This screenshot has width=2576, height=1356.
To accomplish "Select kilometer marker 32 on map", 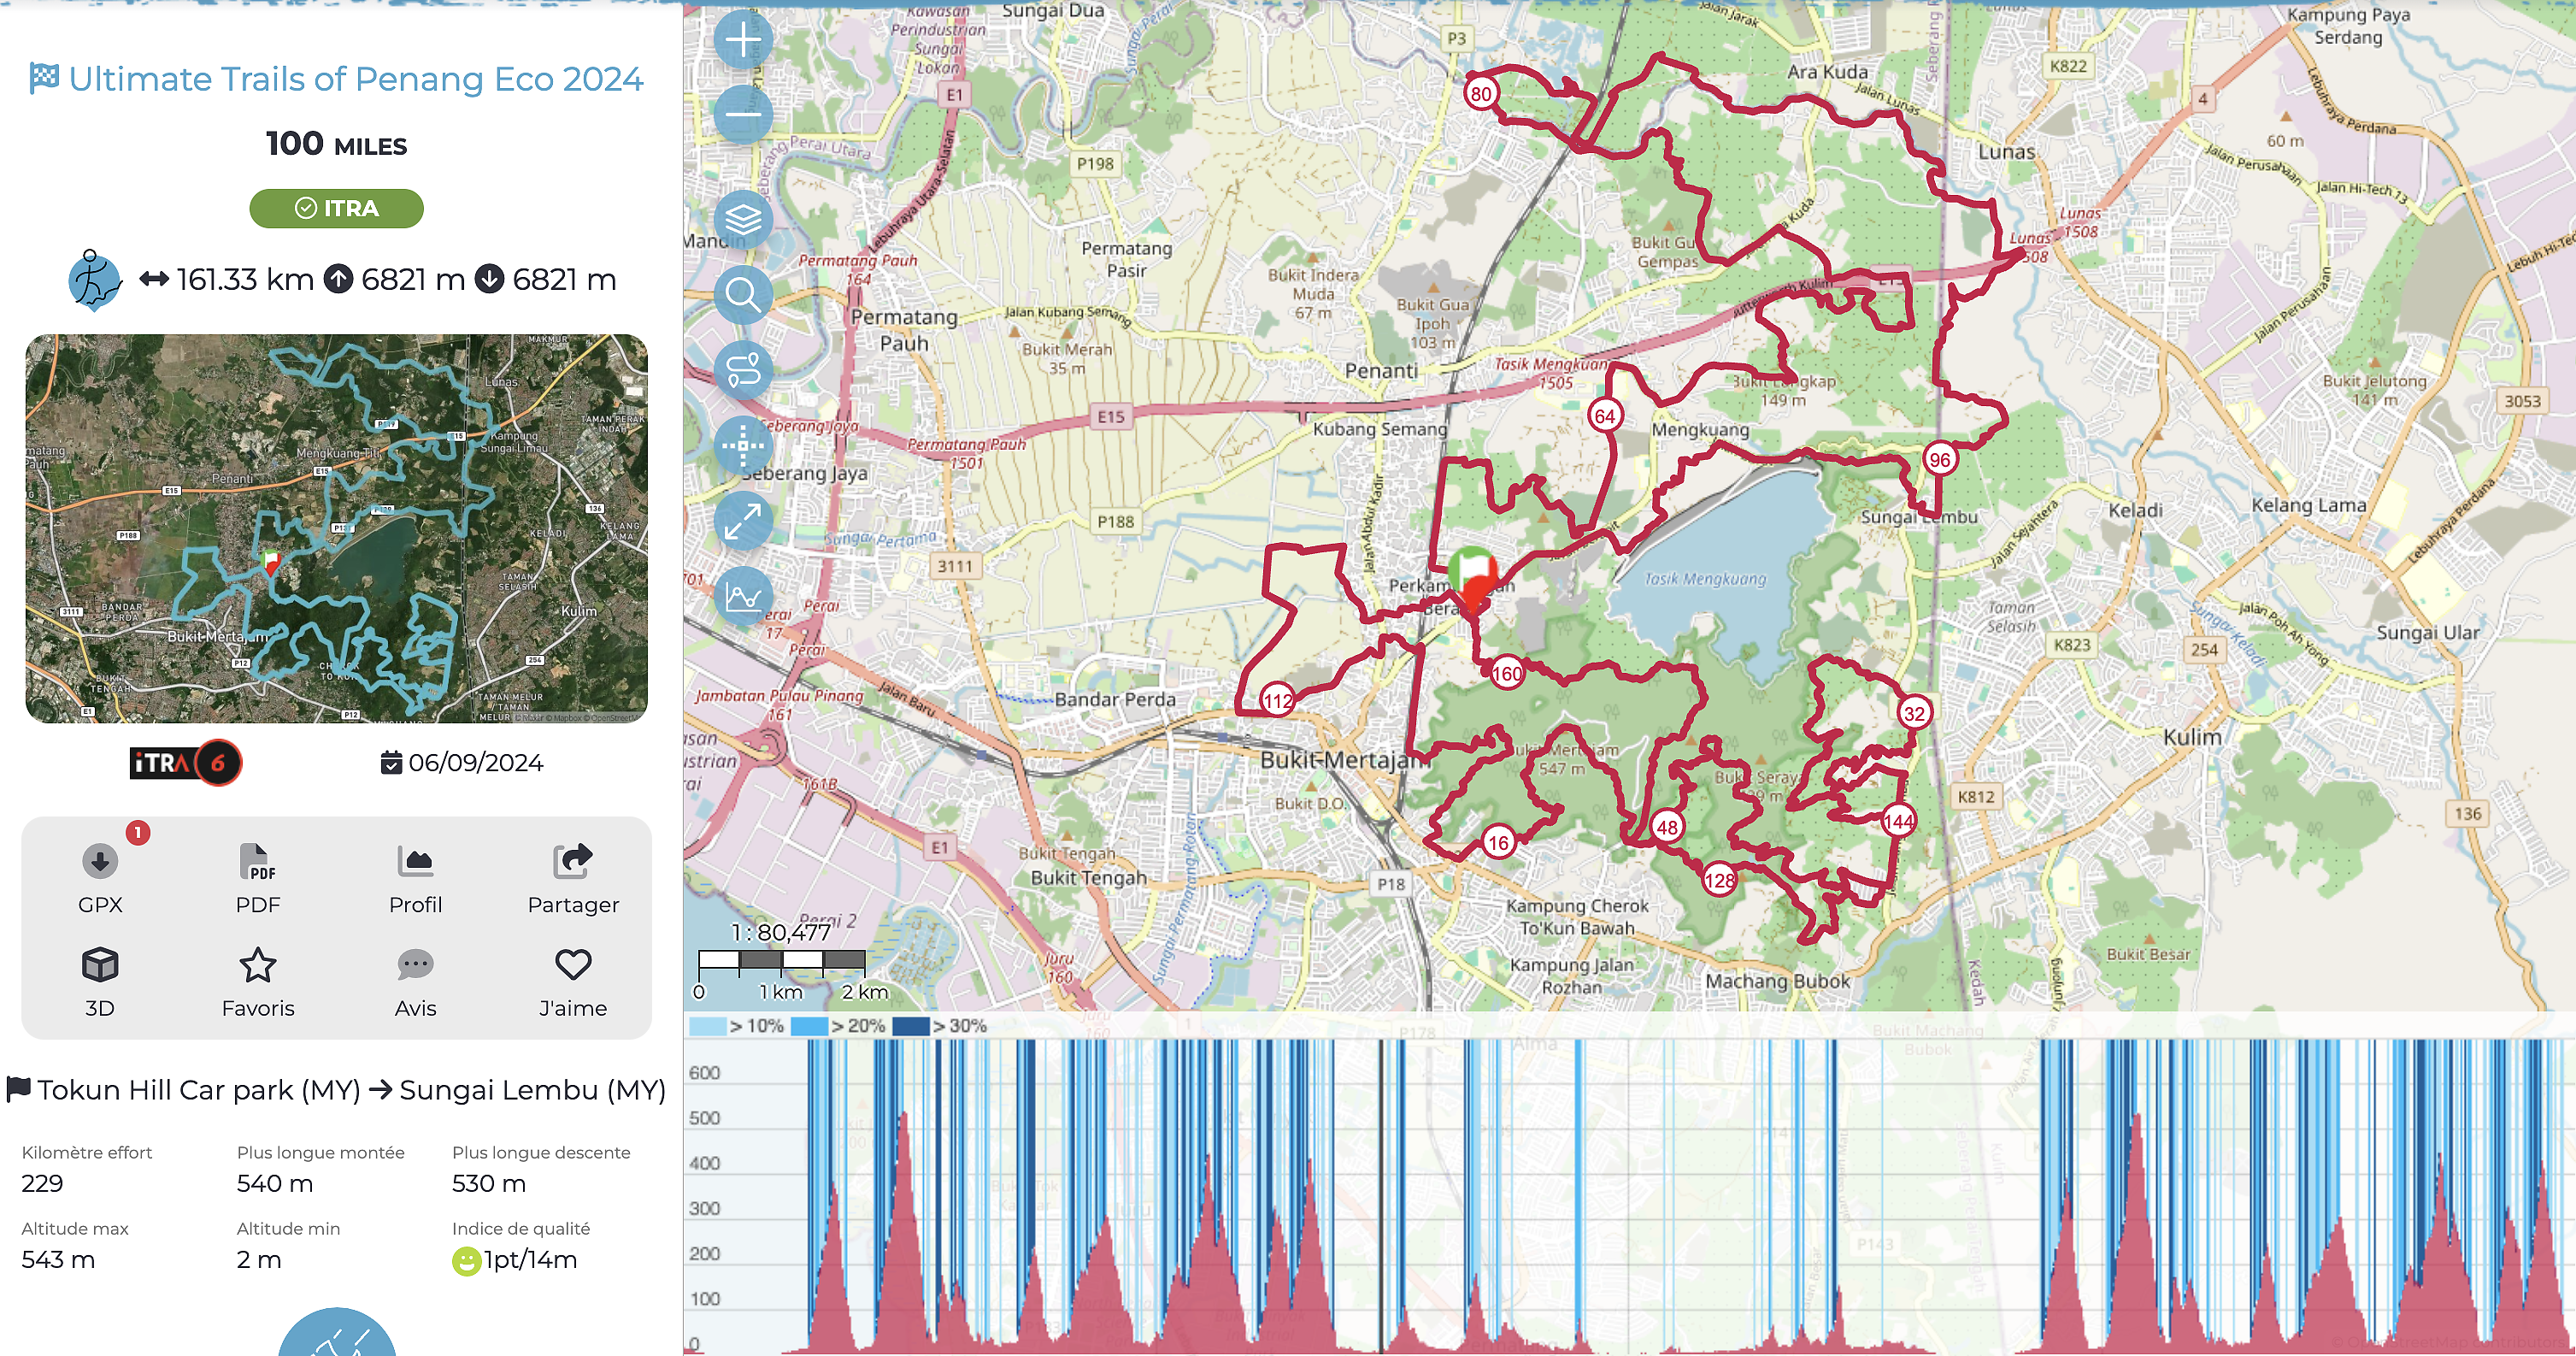I will pos(1914,713).
